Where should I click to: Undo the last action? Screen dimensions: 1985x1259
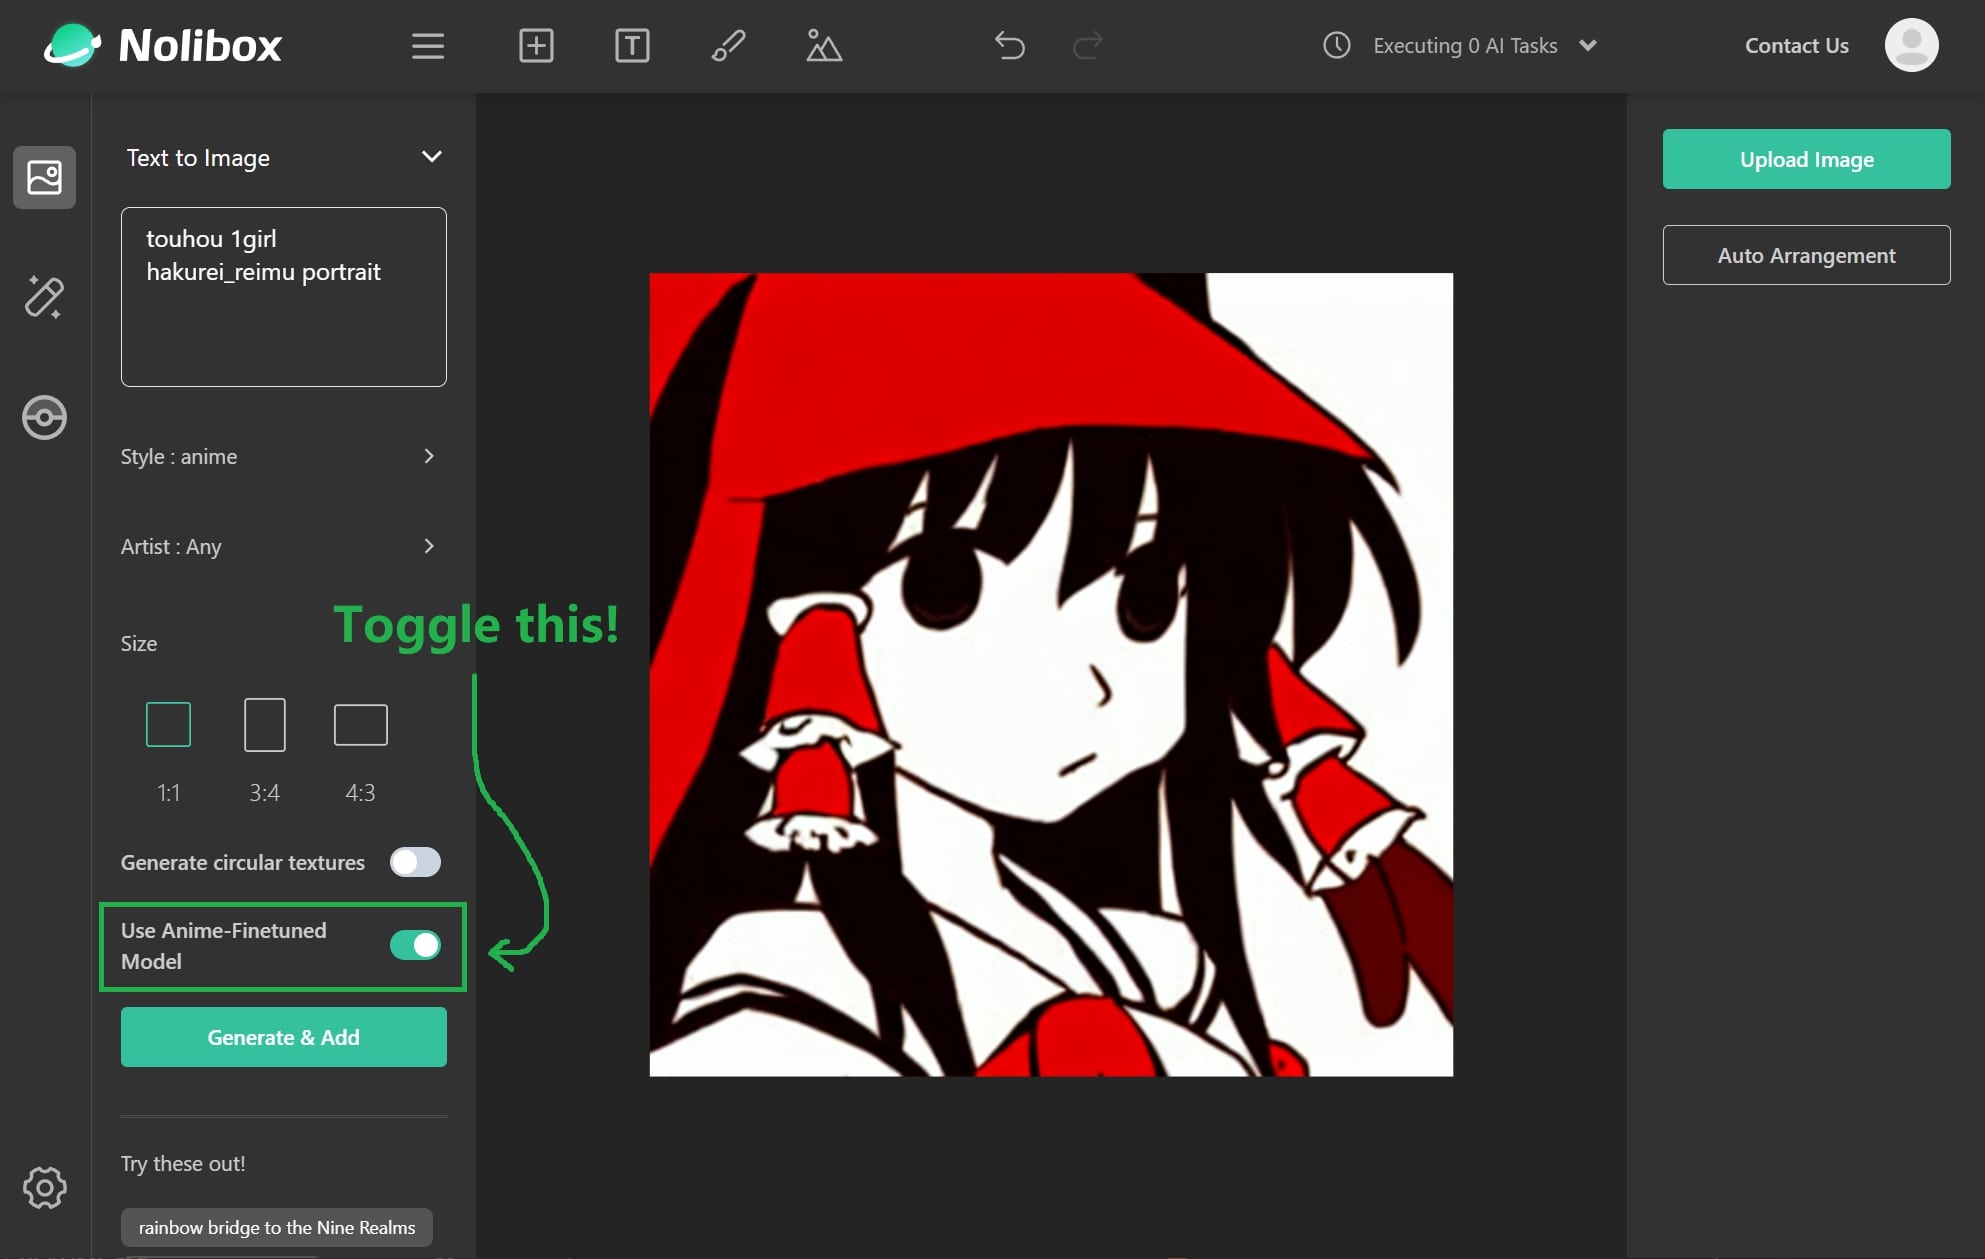1010,46
